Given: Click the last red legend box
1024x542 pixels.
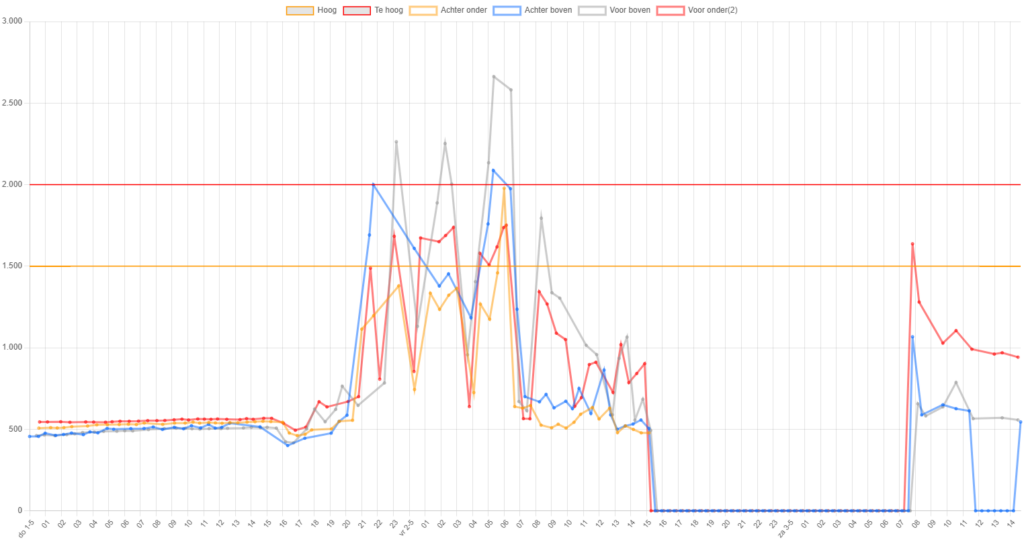Looking at the screenshot, I should [671, 10].
